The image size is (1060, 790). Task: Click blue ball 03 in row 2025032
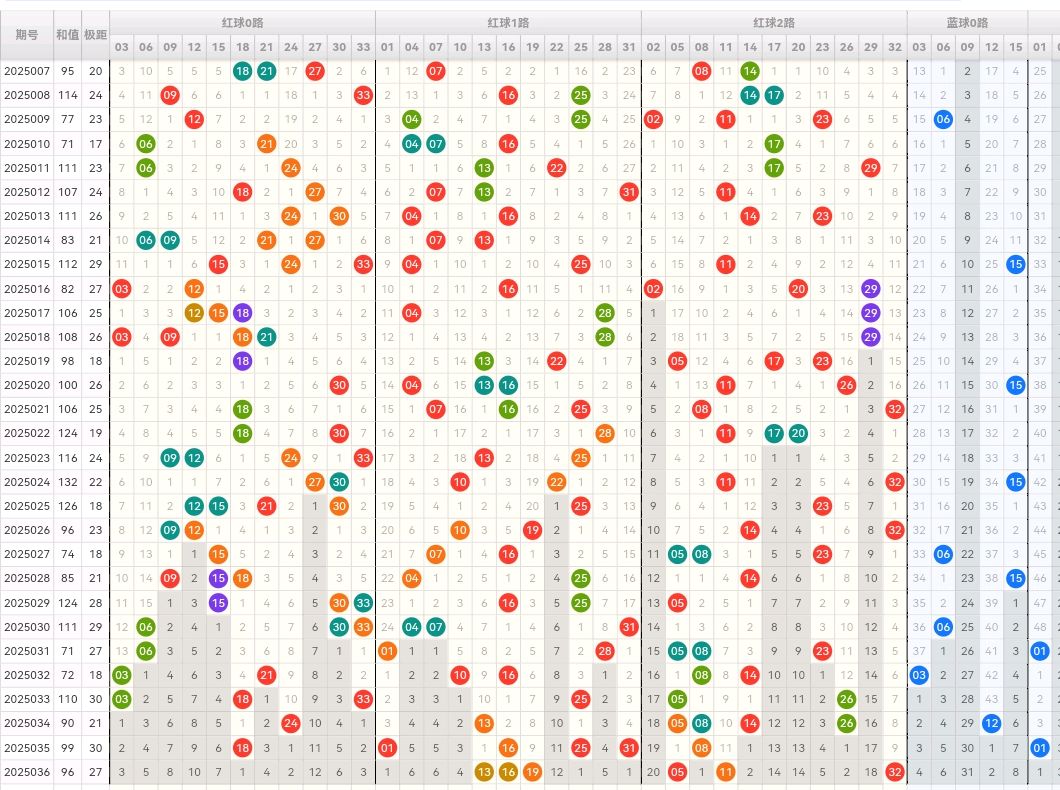919,675
